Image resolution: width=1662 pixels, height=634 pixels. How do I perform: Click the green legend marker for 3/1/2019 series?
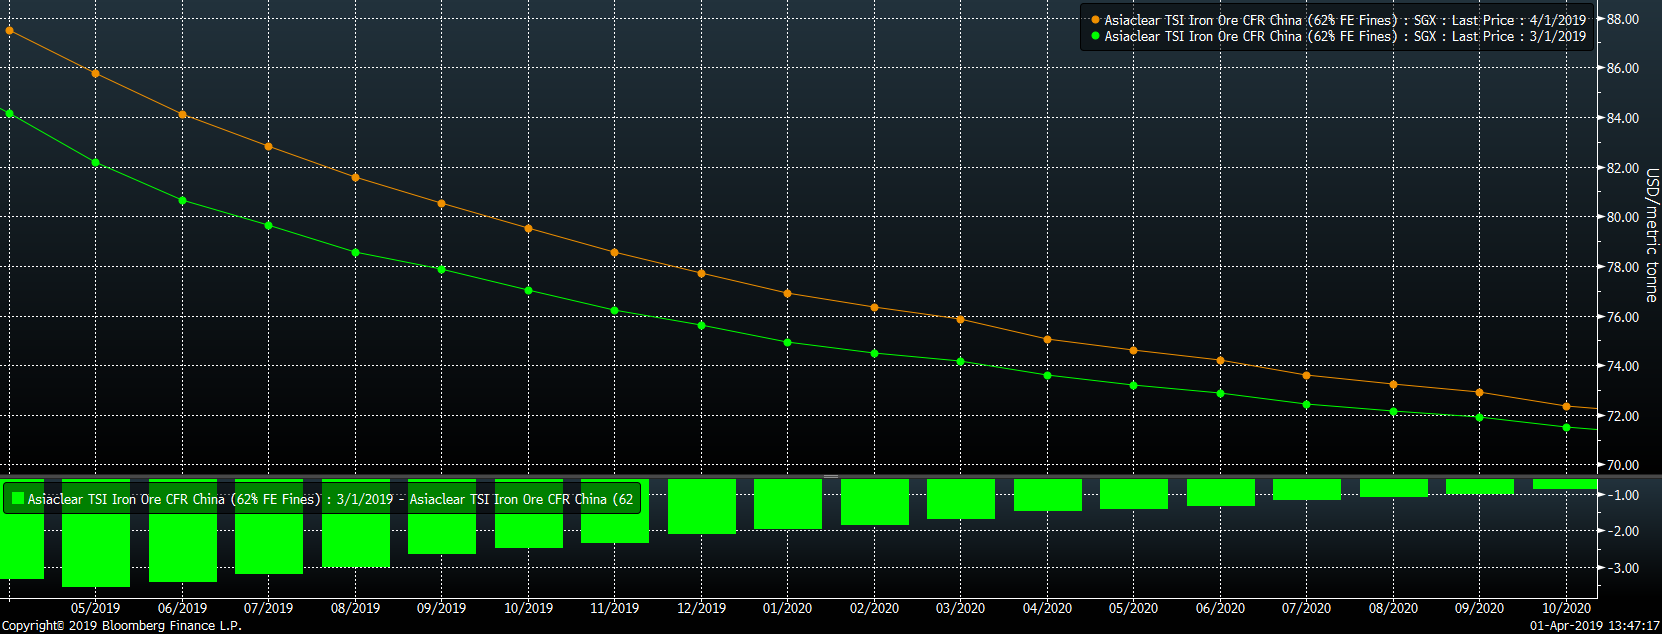[1095, 36]
